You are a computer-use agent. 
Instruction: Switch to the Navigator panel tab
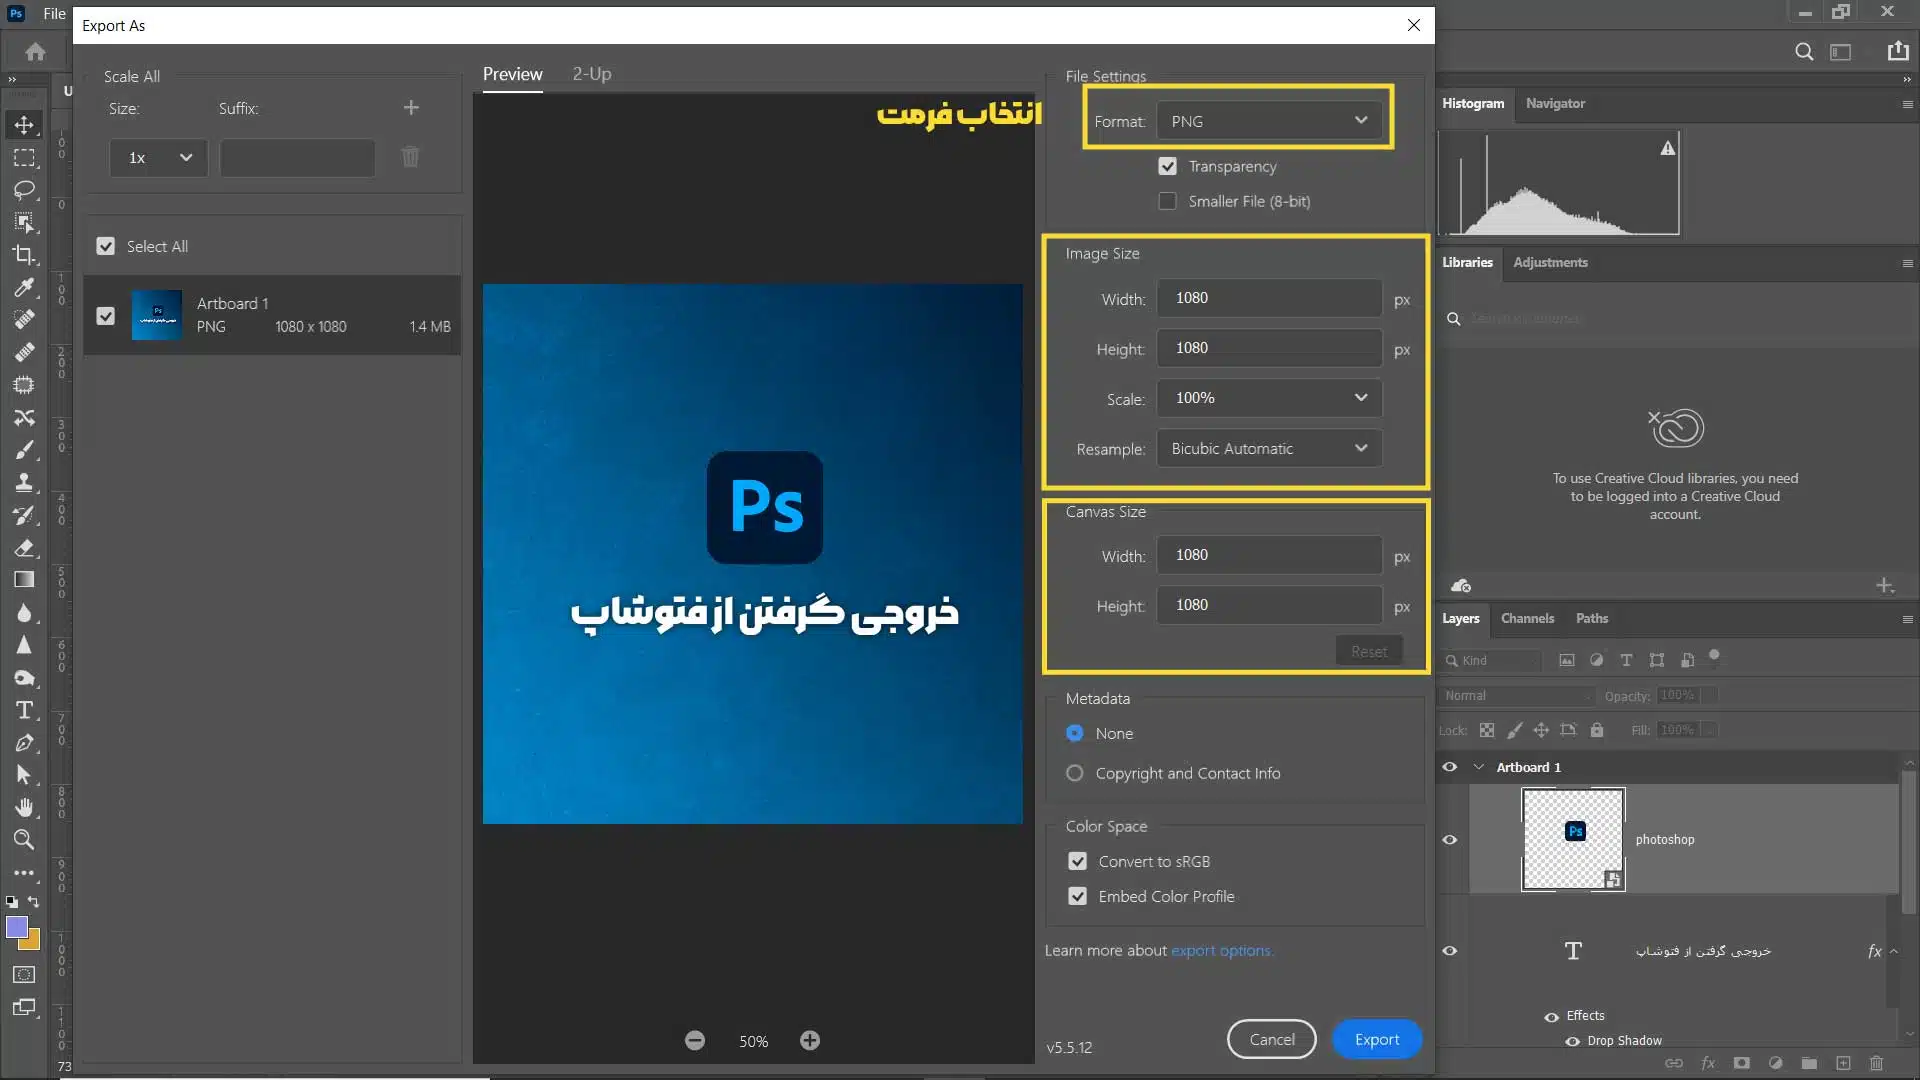pos(1555,103)
